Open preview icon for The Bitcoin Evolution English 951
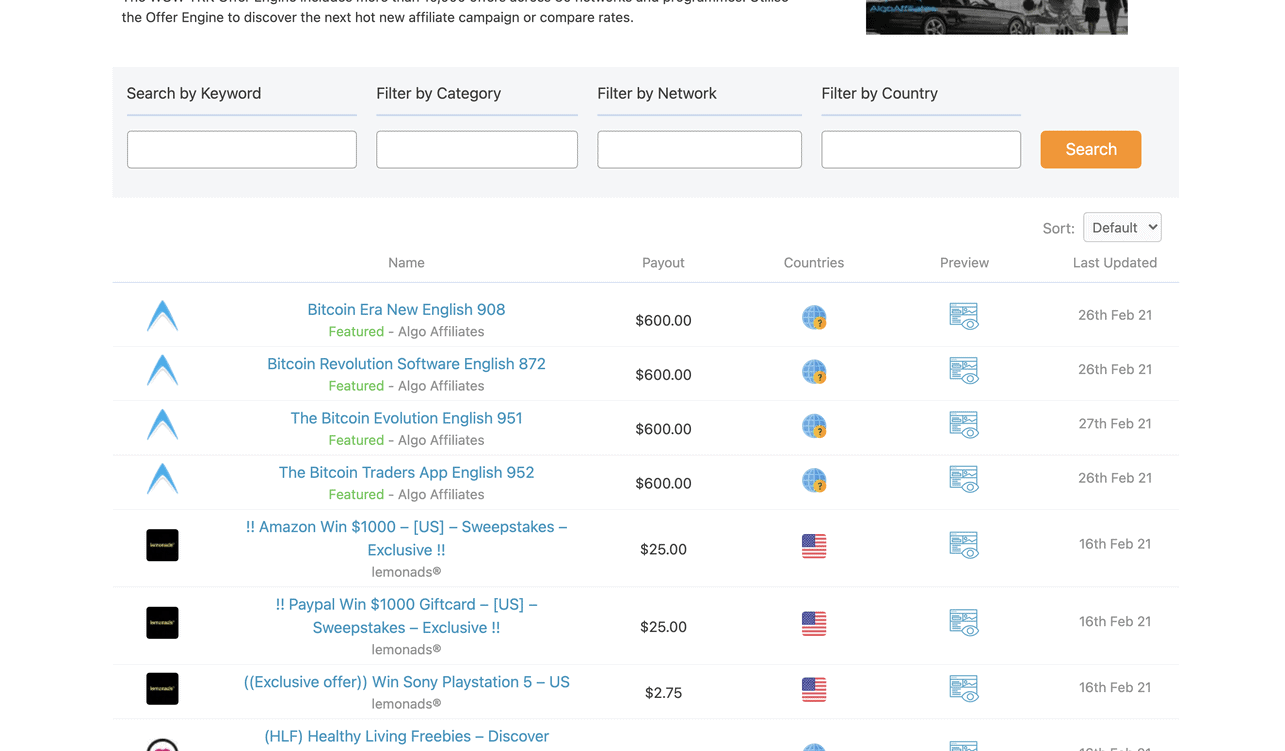This screenshot has width=1285, height=751. tap(964, 425)
